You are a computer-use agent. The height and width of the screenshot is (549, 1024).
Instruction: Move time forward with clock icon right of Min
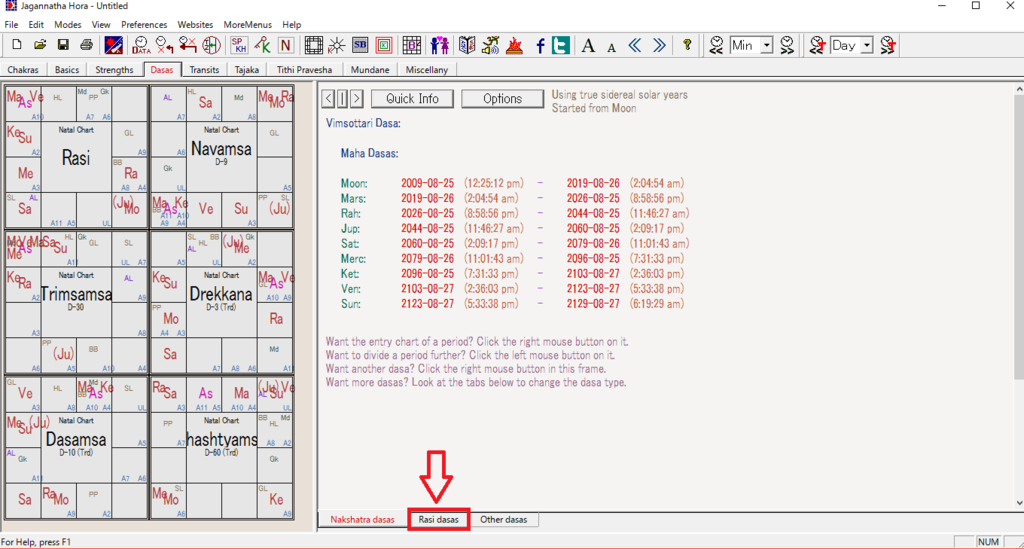pyautogui.click(x=787, y=45)
